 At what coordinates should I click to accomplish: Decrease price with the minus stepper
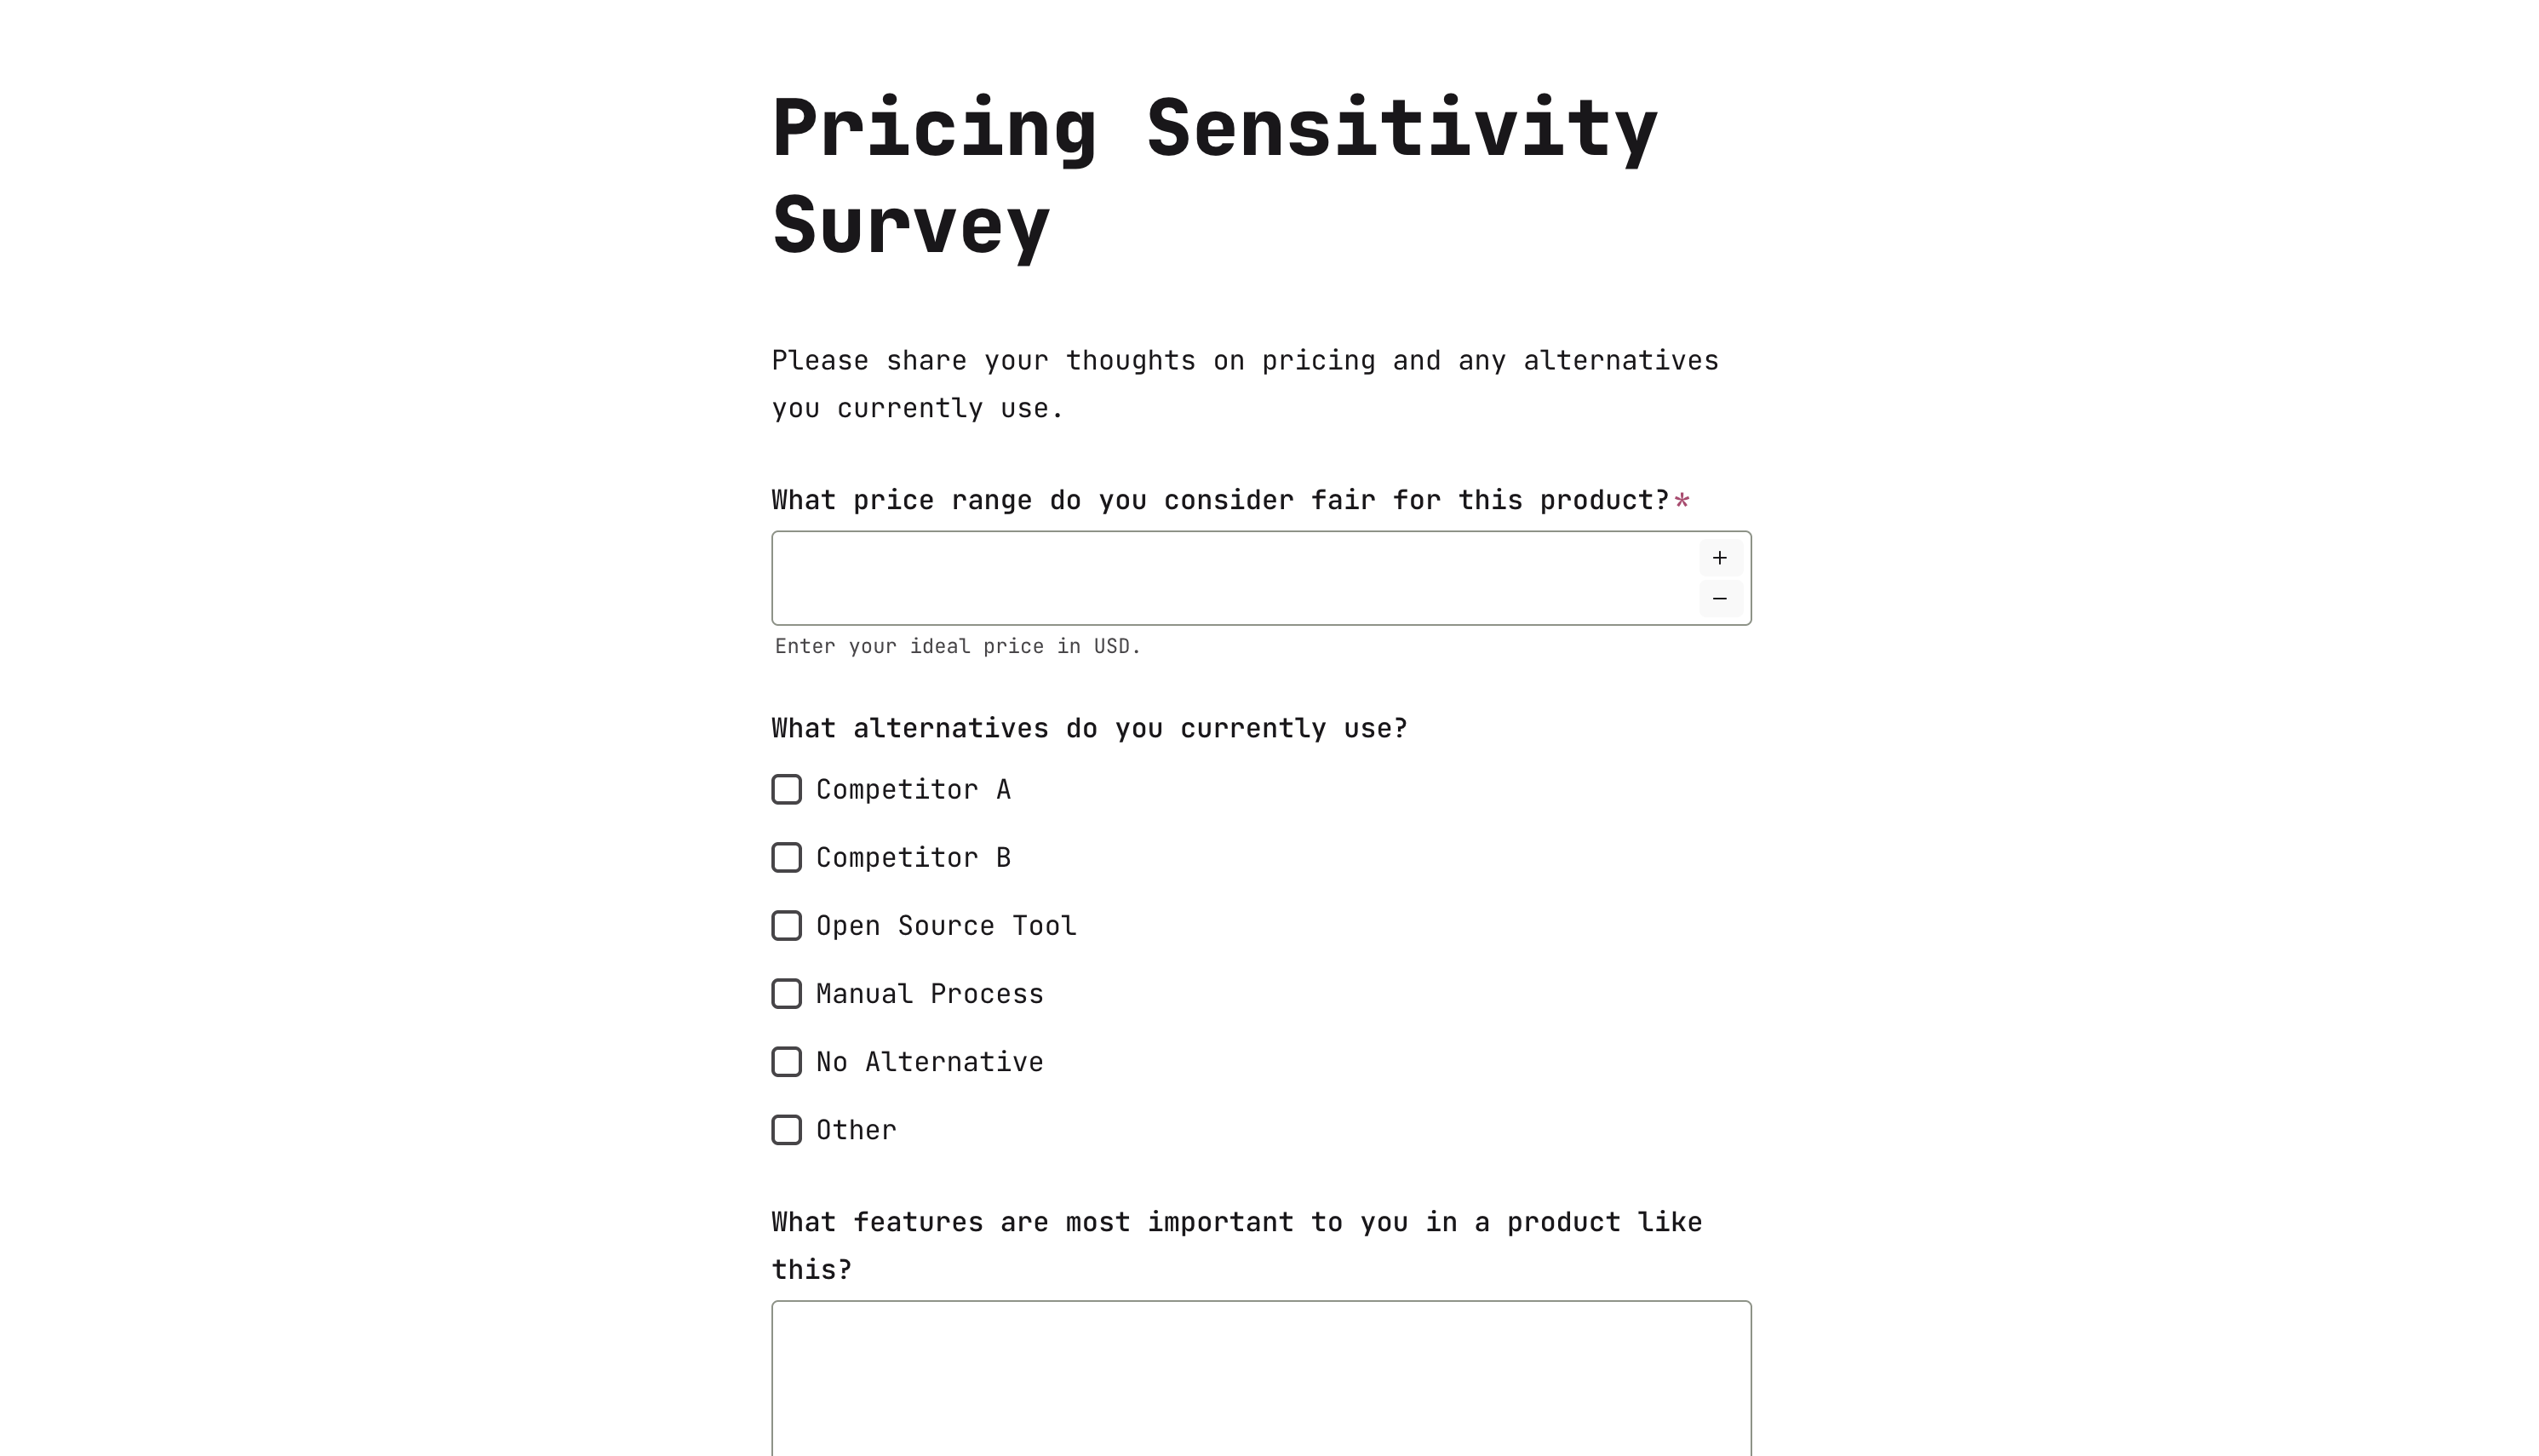1720,598
